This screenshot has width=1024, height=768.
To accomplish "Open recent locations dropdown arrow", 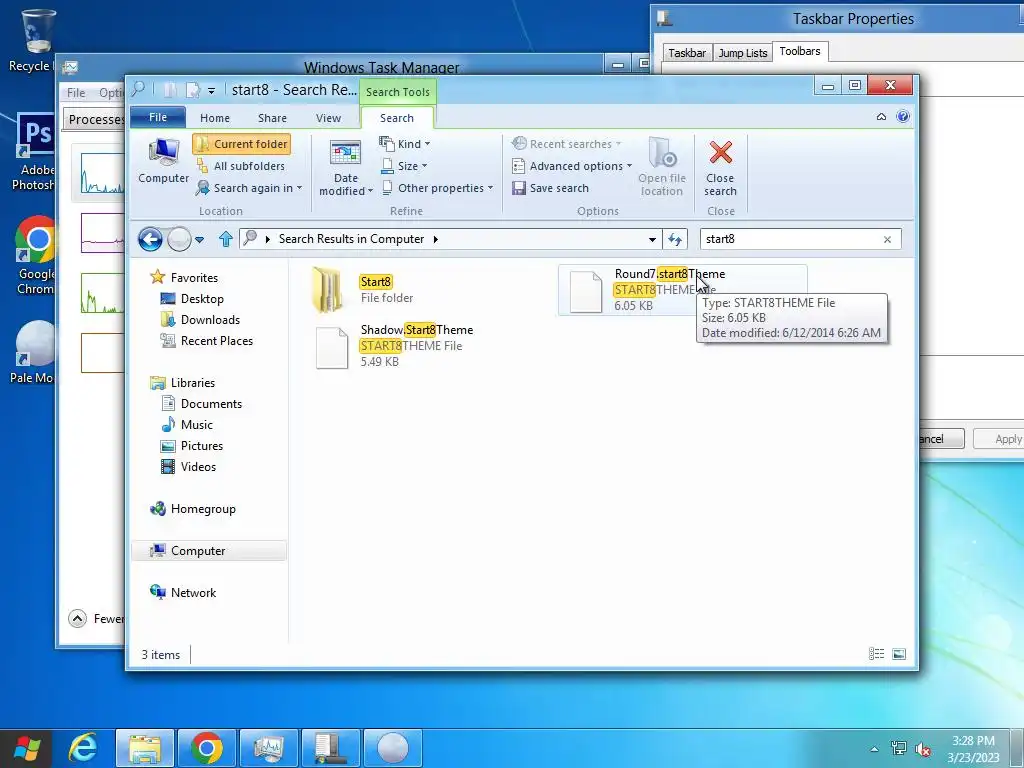I will (199, 240).
